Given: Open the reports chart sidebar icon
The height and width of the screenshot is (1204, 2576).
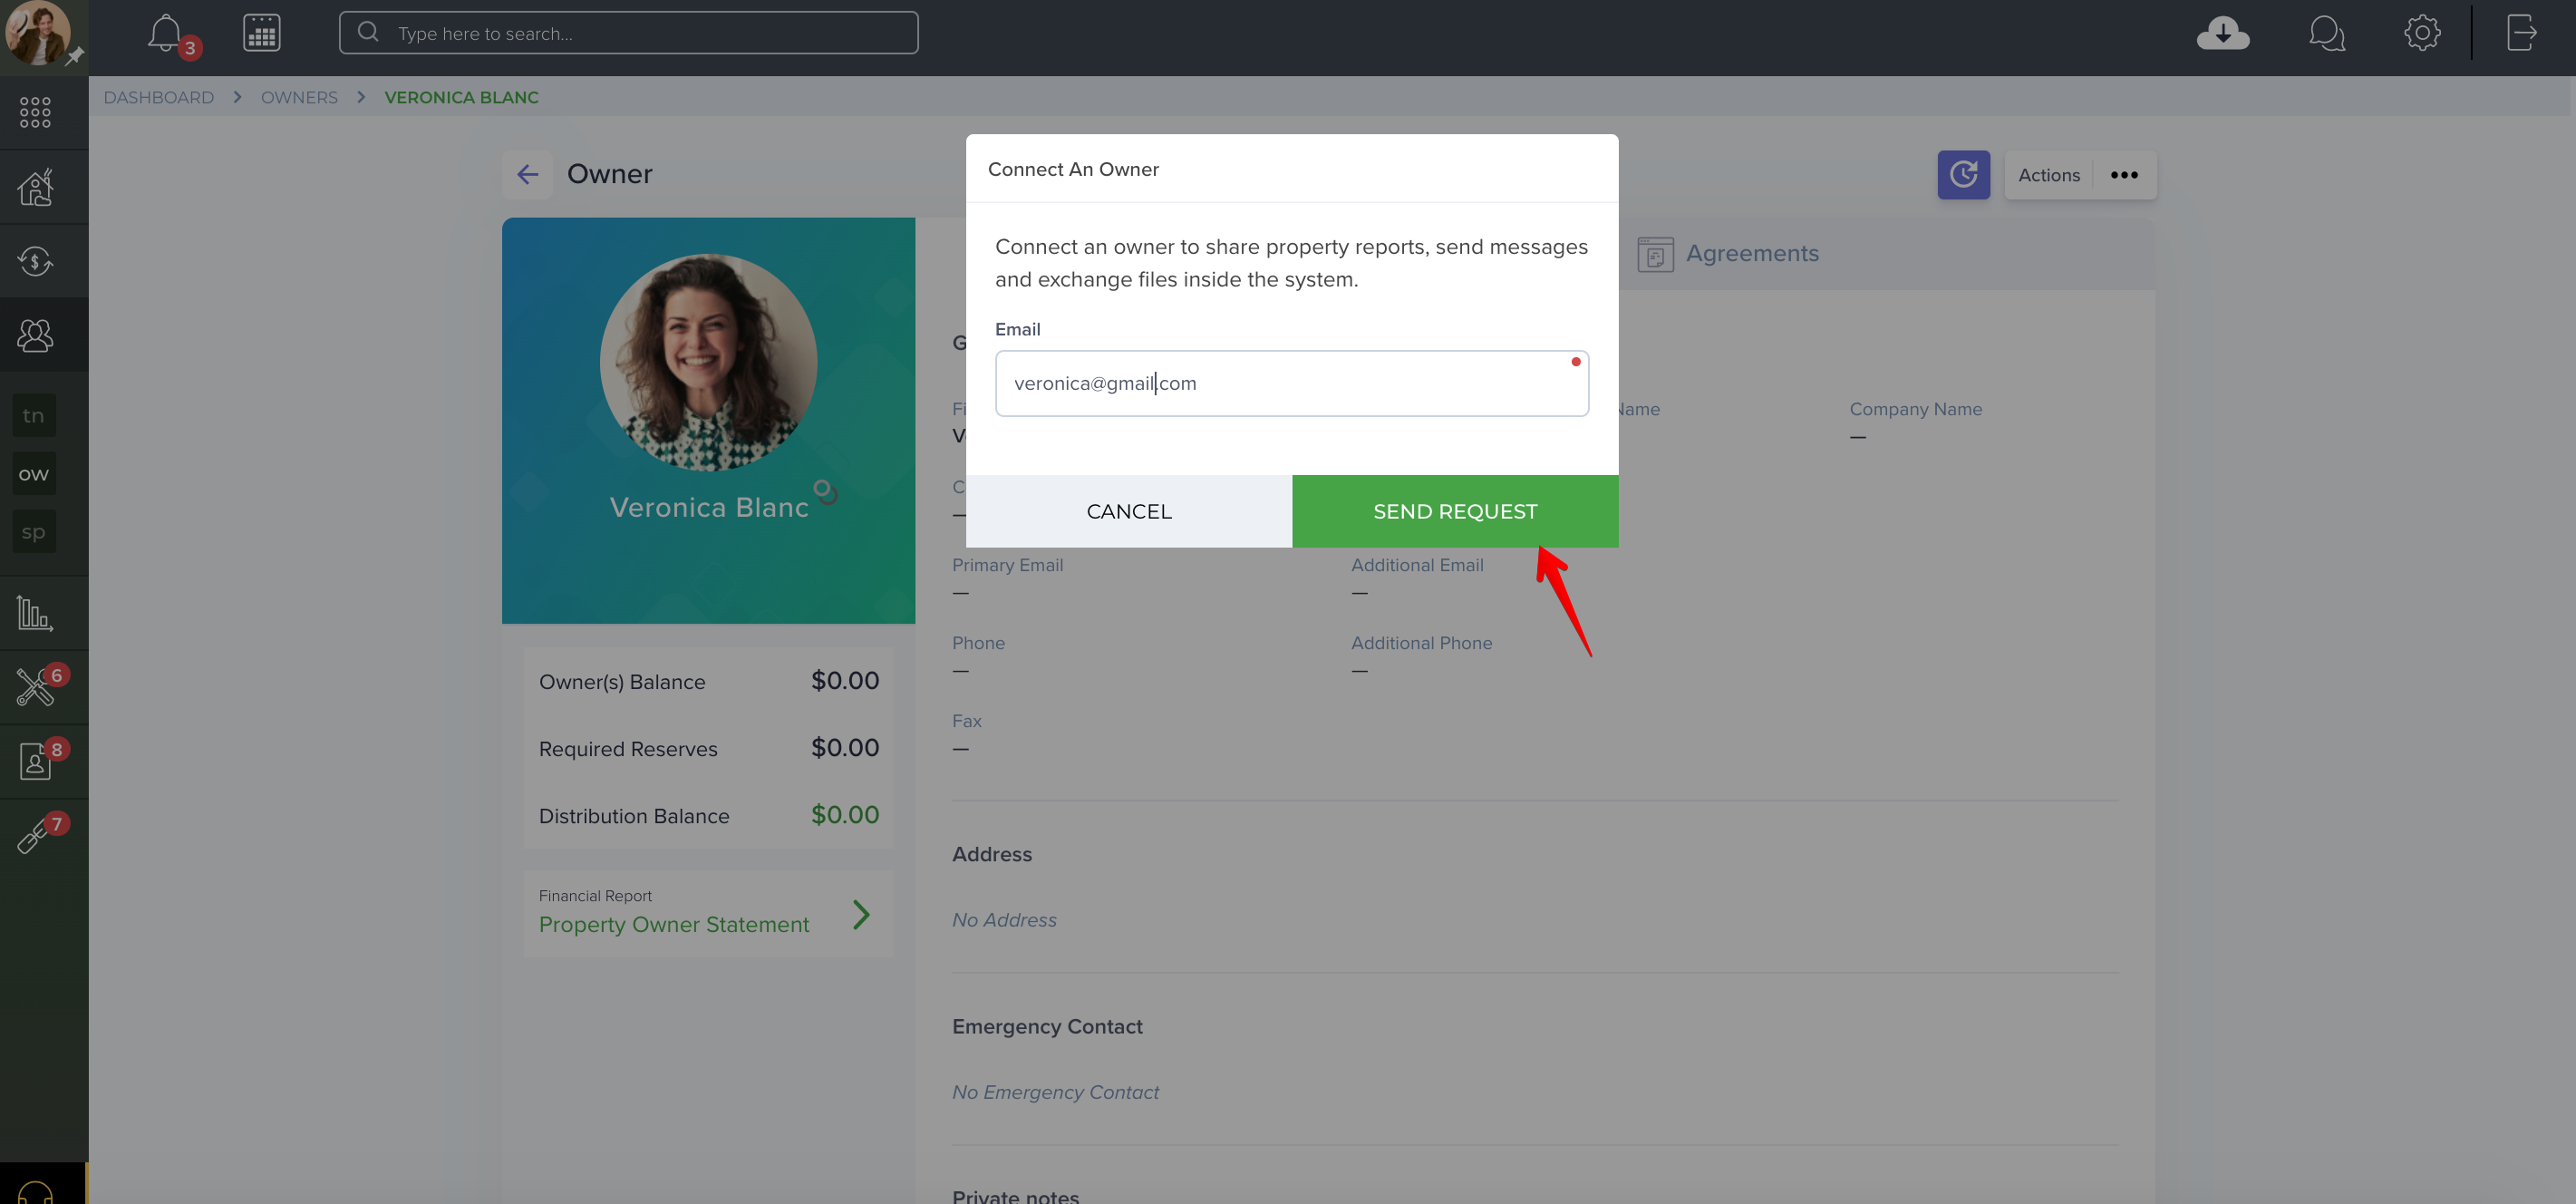Looking at the screenshot, I should click(x=35, y=613).
